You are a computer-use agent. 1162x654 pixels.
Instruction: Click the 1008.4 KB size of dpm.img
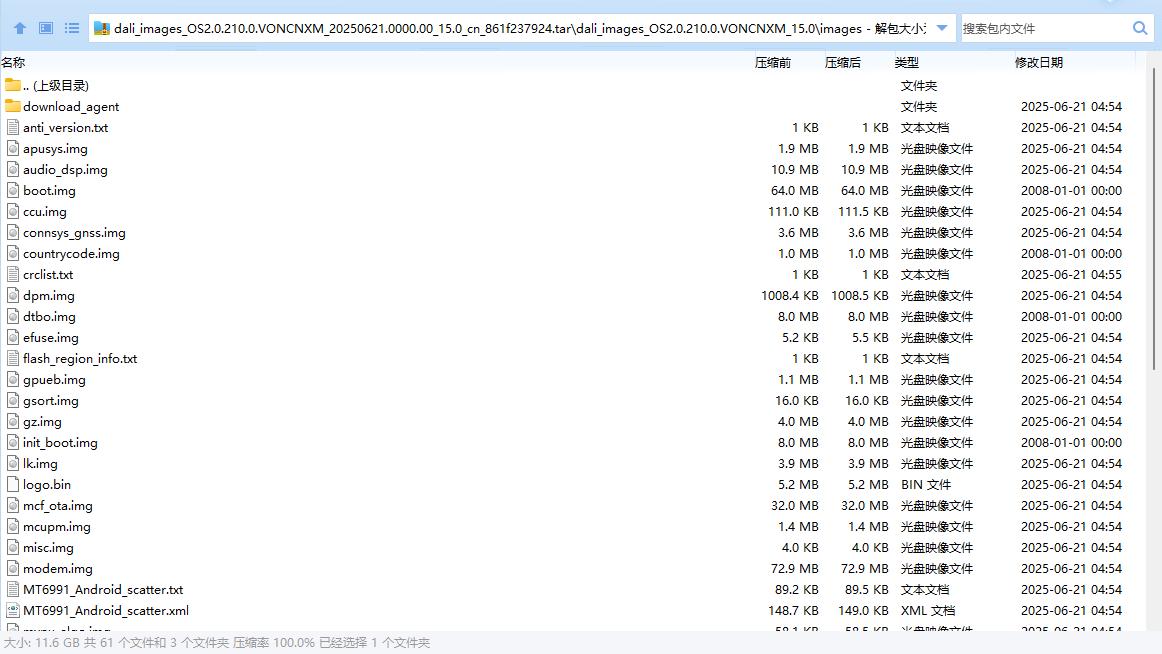click(790, 295)
